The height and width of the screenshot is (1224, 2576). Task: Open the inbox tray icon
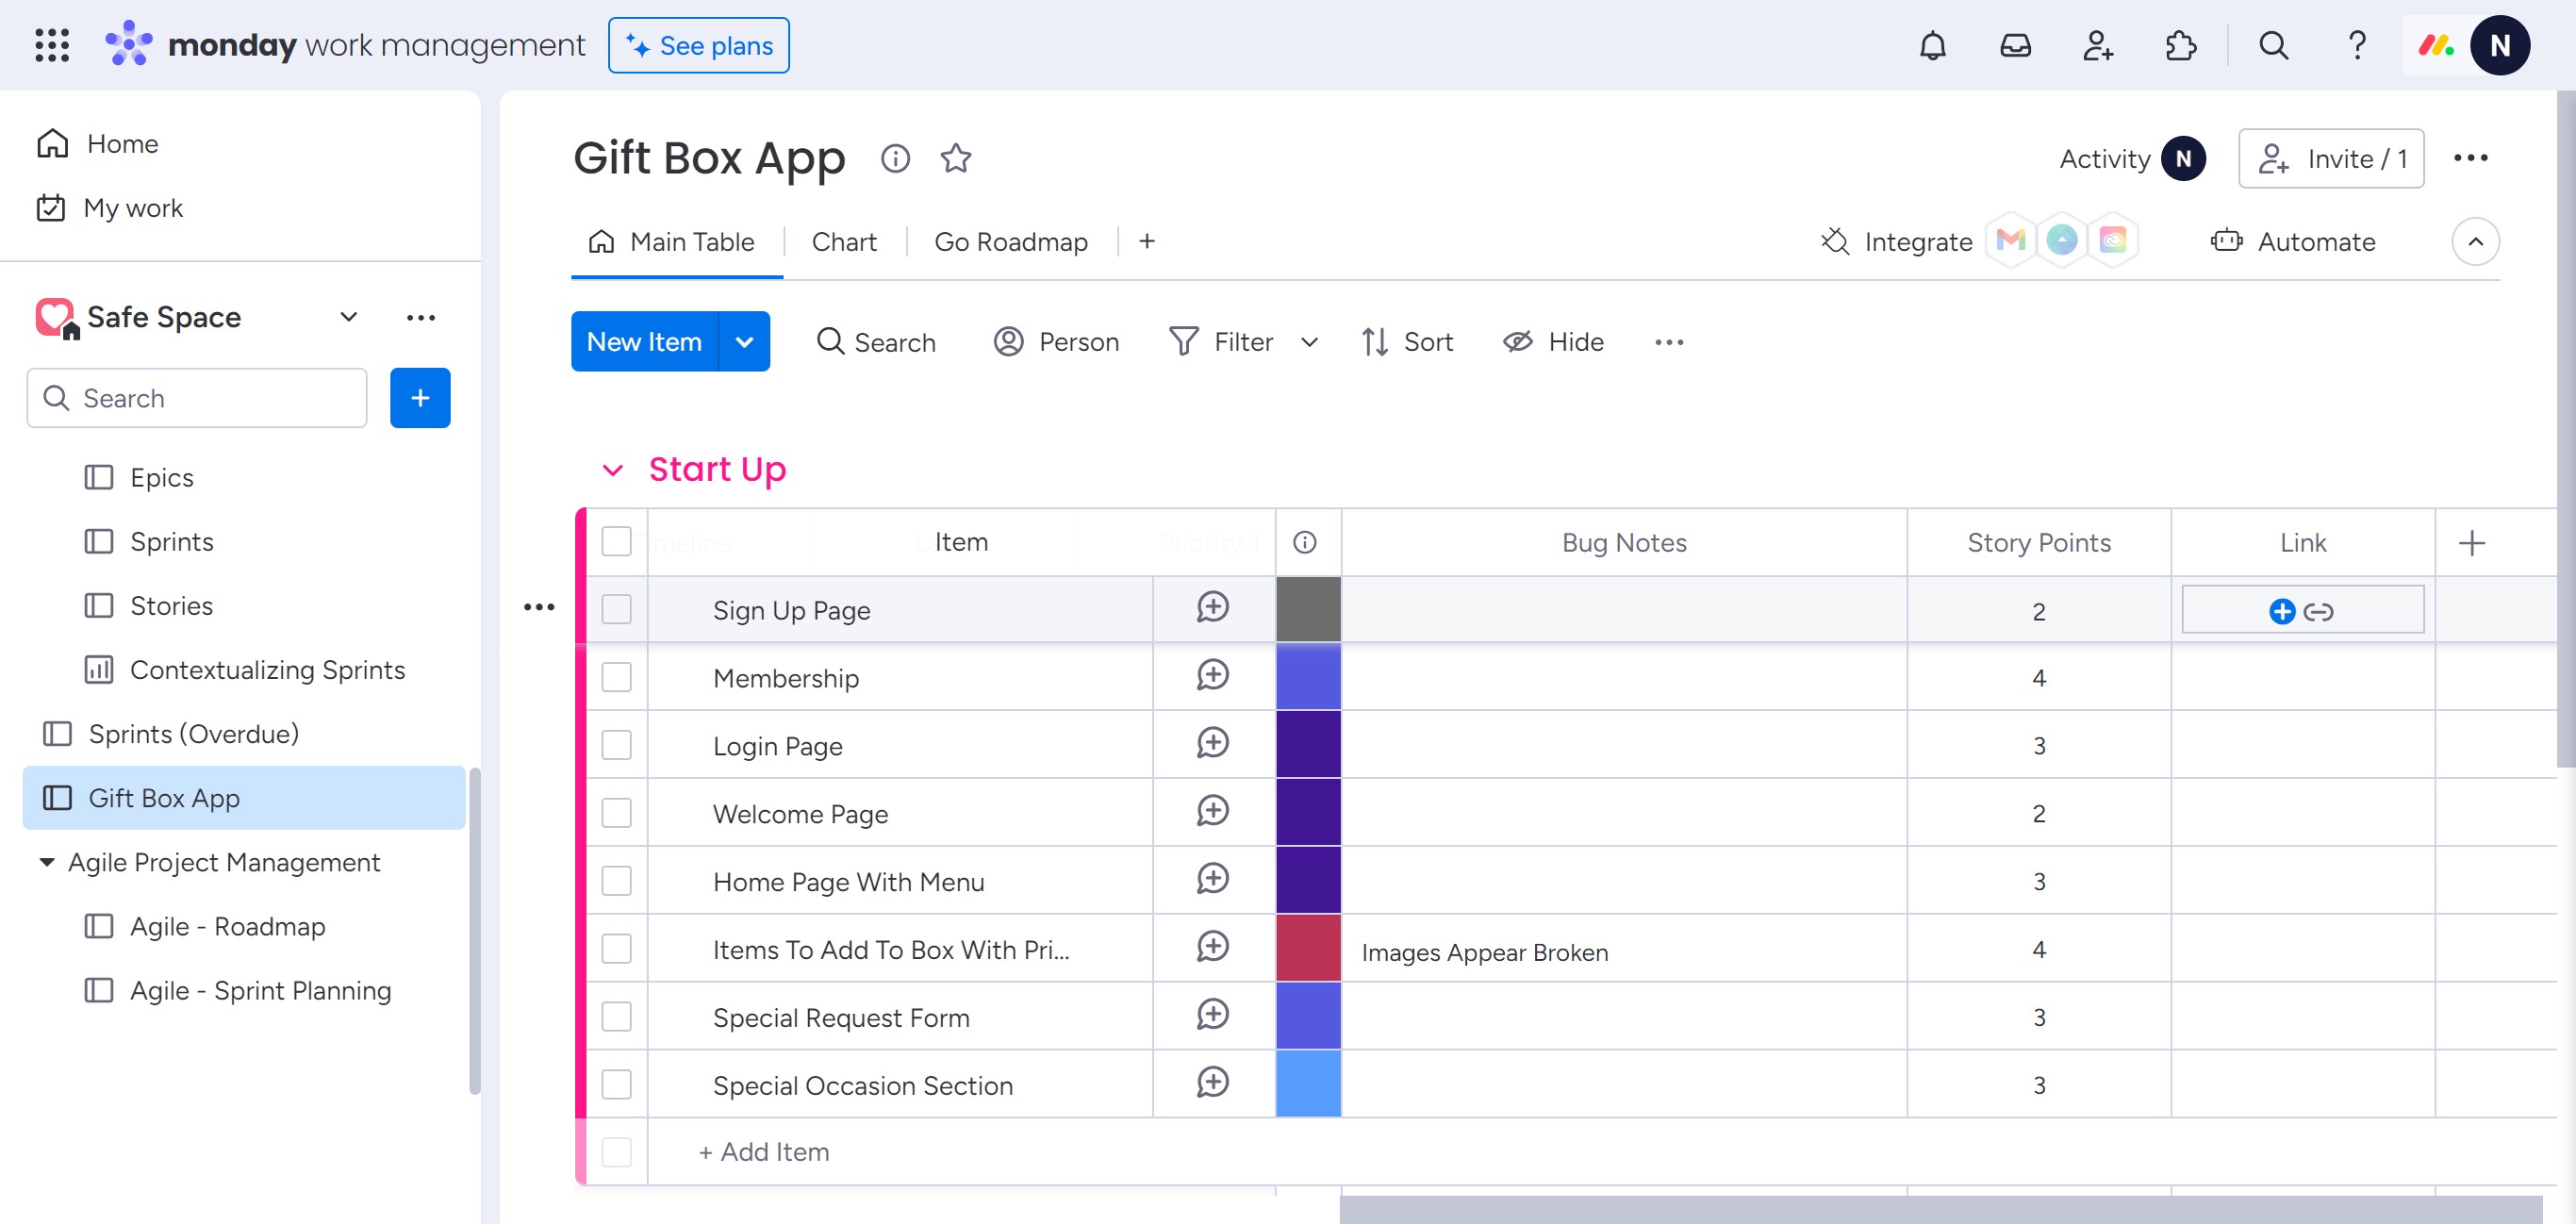coord(2015,46)
